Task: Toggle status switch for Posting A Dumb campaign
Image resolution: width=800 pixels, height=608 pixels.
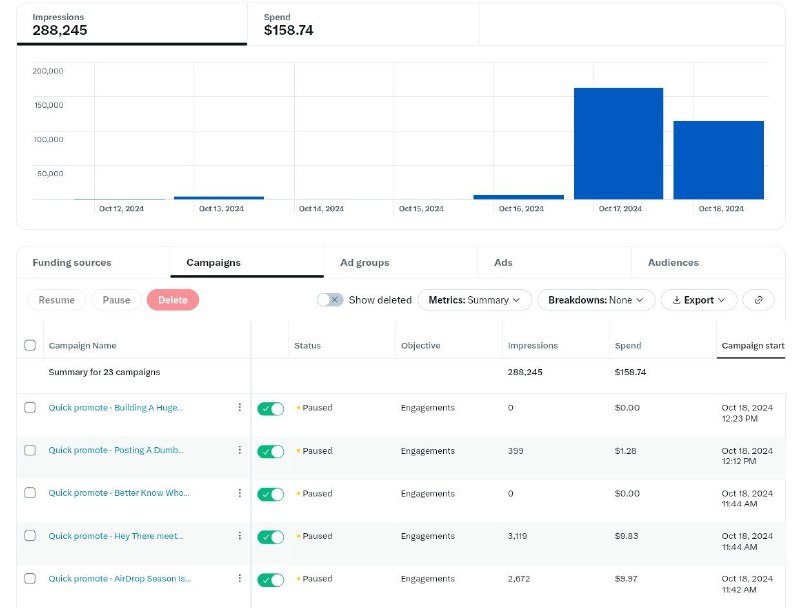Action: coord(270,451)
